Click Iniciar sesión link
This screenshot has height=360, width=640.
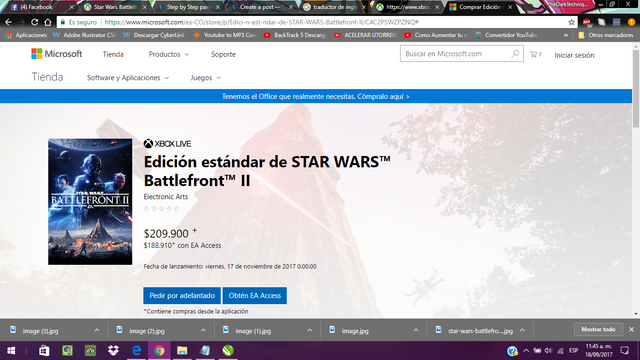pyautogui.click(x=574, y=55)
